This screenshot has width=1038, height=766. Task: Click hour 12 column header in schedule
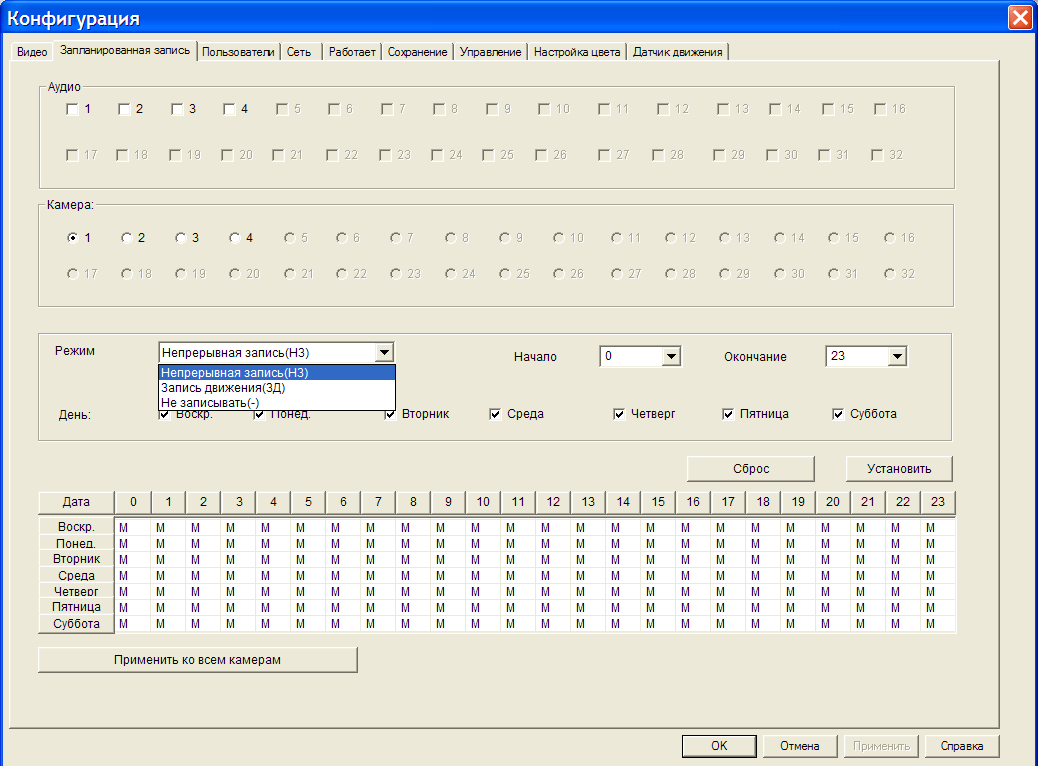[553, 502]
